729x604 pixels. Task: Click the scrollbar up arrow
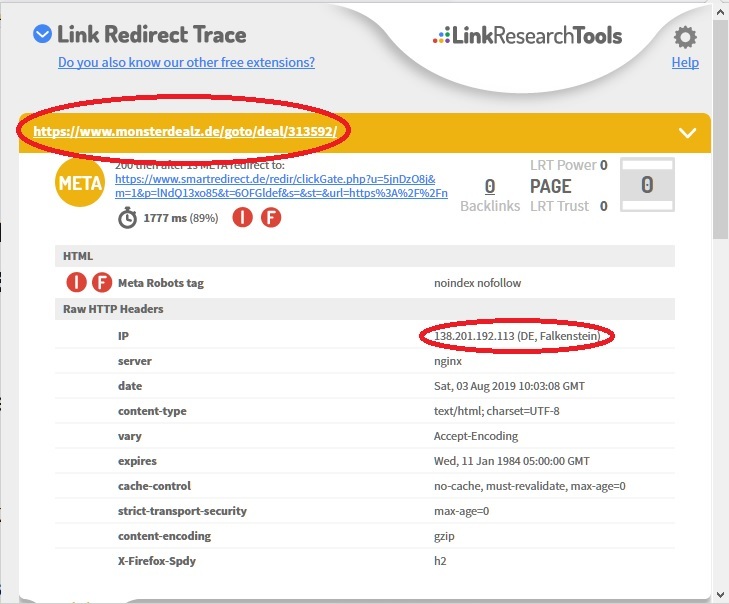pyautogui.click(x=721, y=9)
